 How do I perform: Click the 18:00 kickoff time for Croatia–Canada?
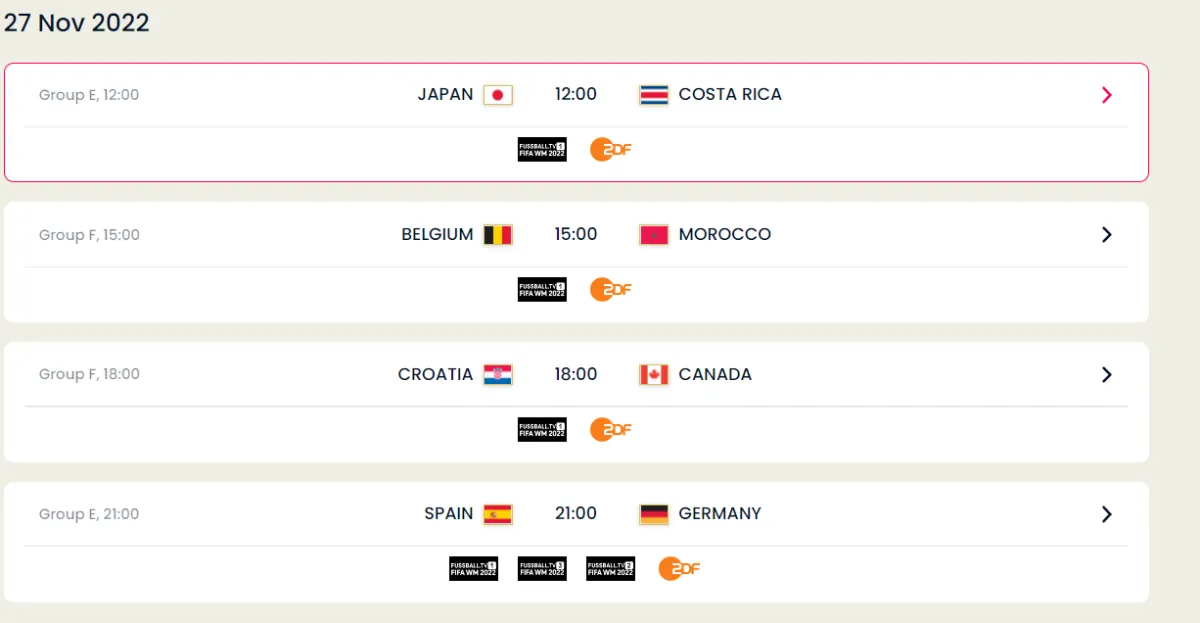pos(576,375)
